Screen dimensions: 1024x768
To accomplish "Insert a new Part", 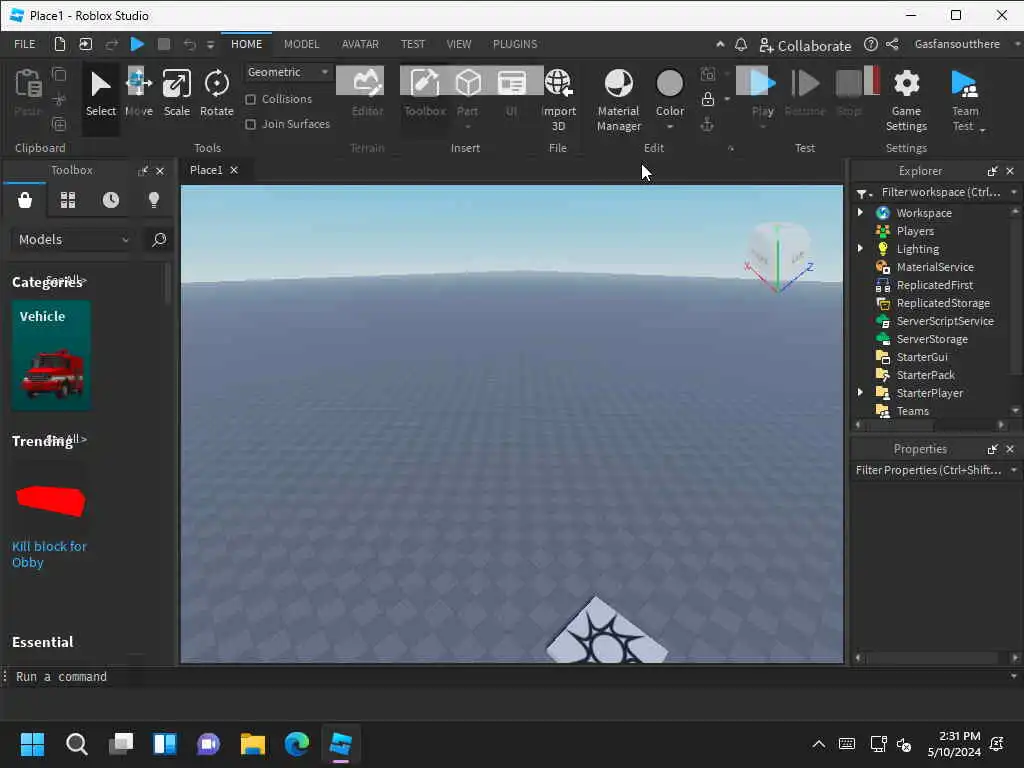I will [468, 93].
